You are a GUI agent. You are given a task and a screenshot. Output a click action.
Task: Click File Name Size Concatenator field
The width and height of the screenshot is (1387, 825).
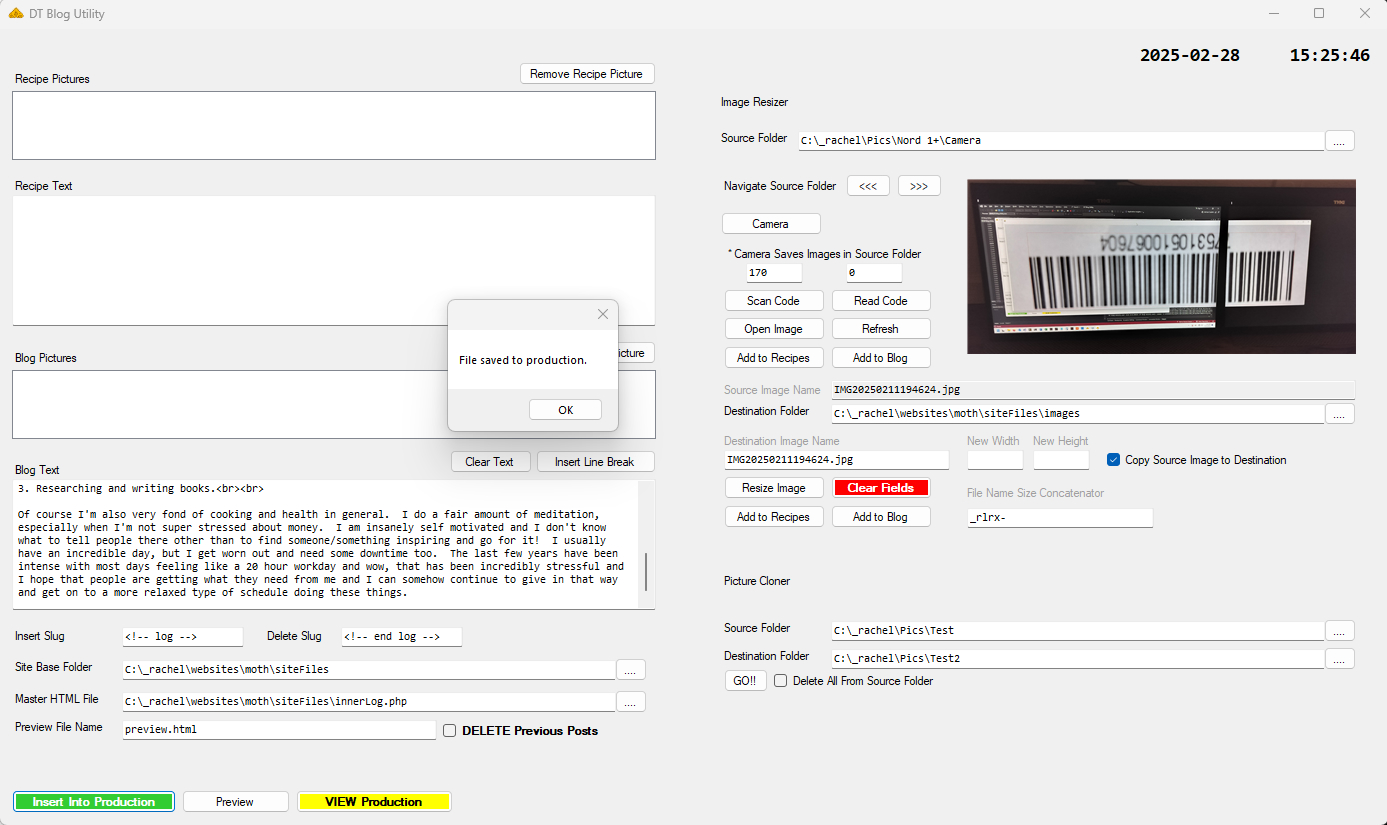(1060, 518)
